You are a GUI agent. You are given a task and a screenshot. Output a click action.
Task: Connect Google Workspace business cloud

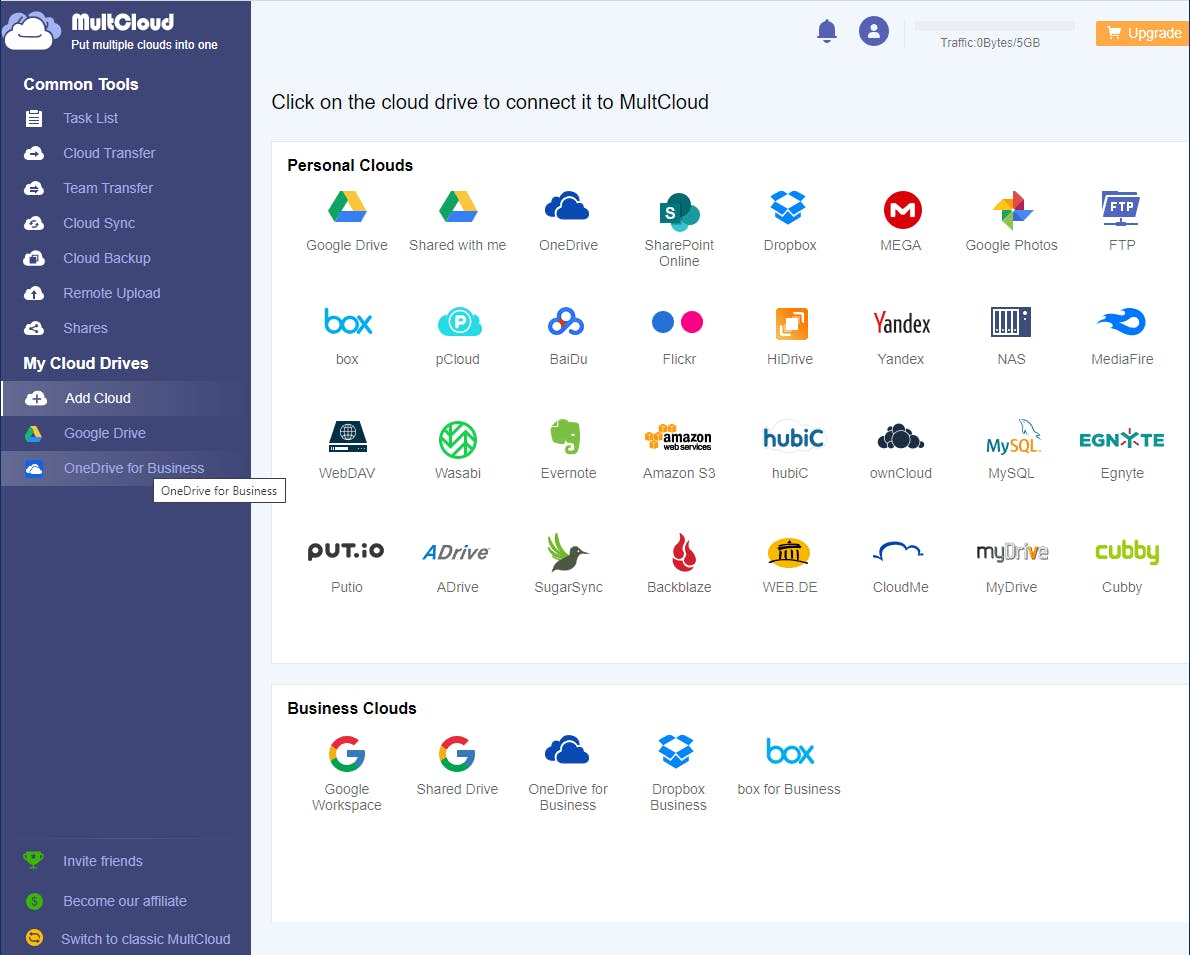tap(347, 773)
